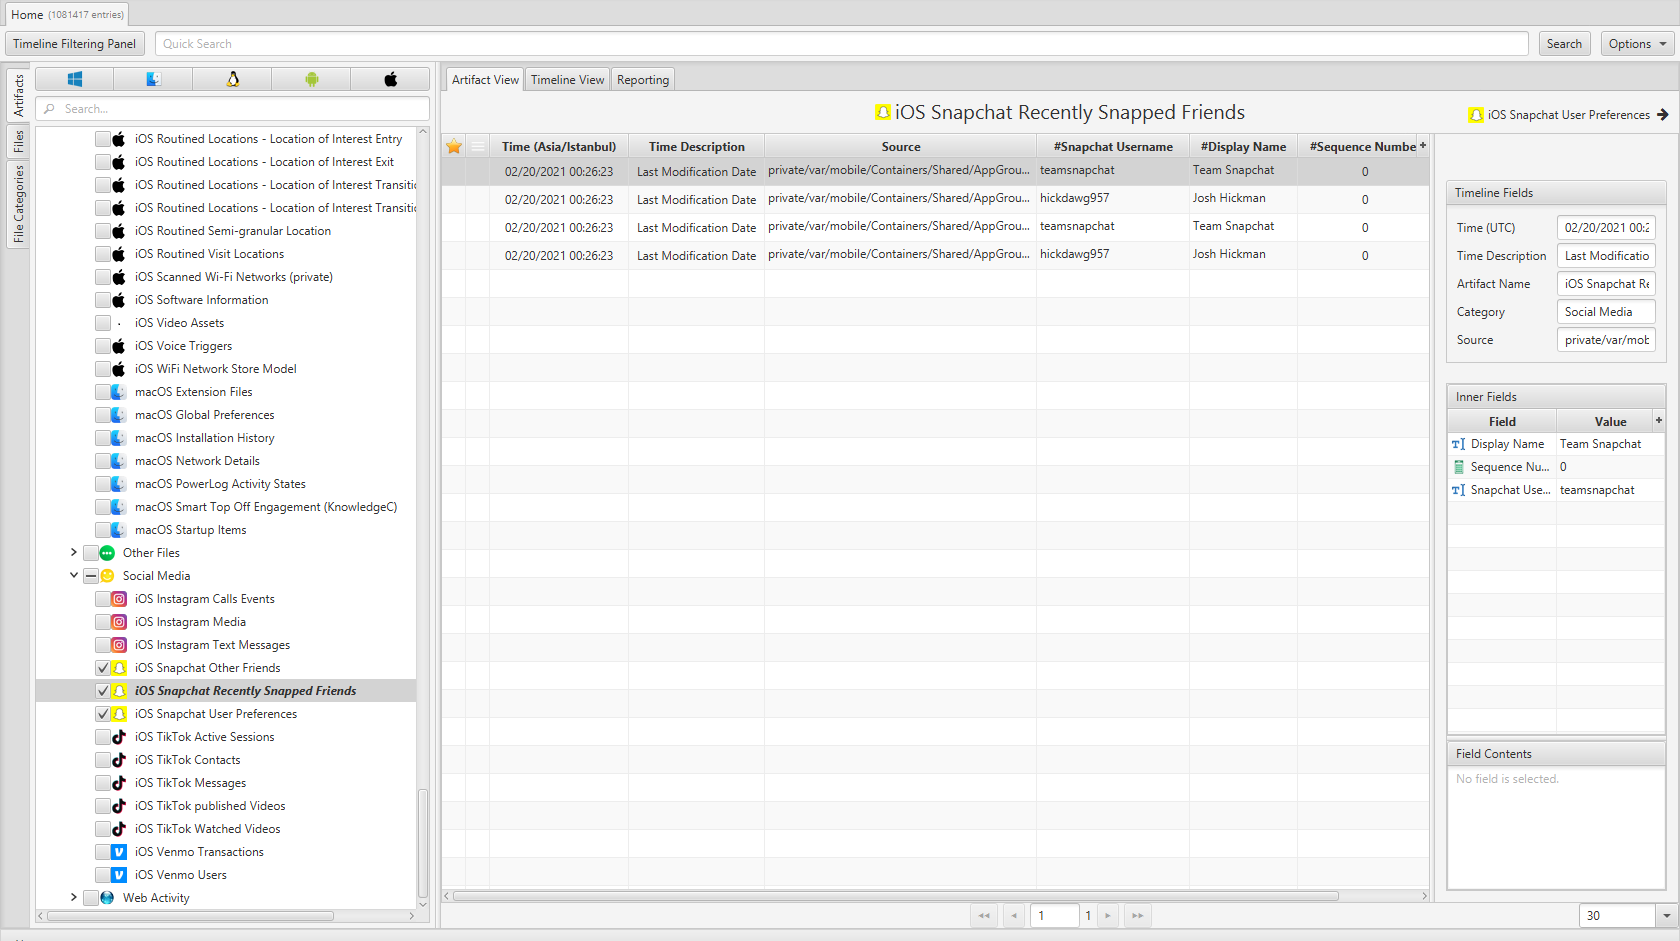Toggle the Social Media category checkbox

pyautogui.click(x=91, y=576)
